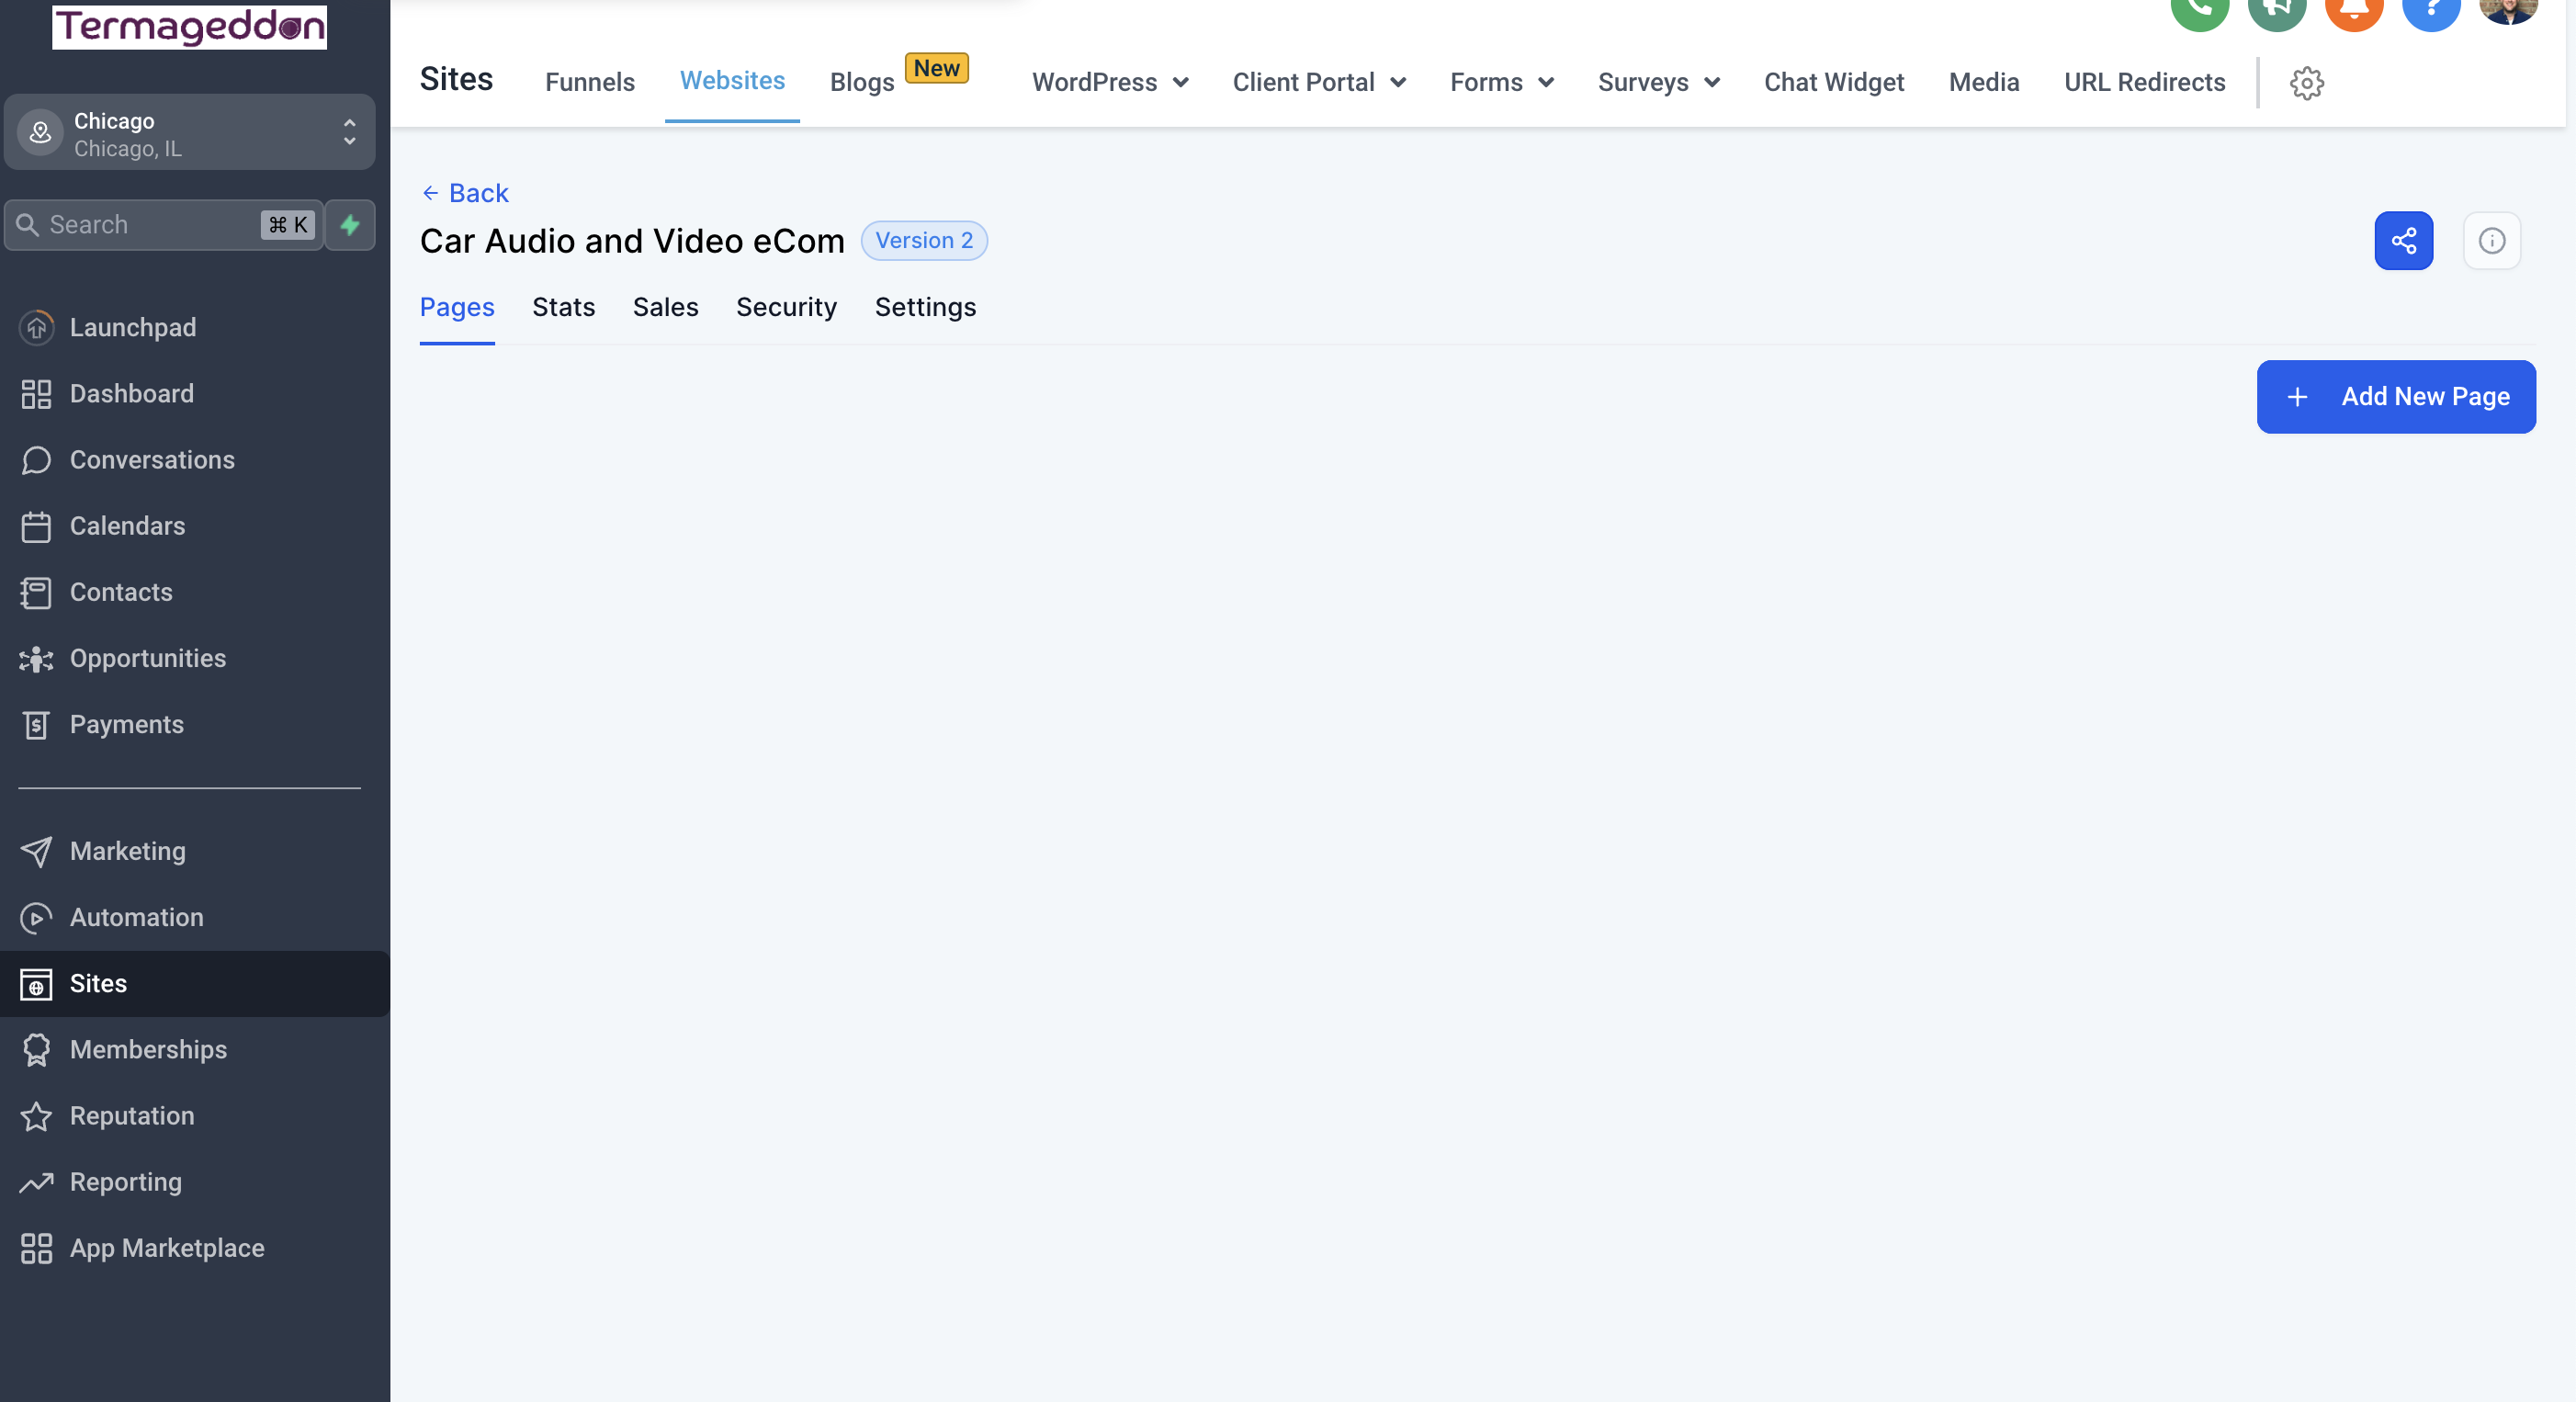Click the Sites settings gear icon
2576x1402 pixels.
2306,83
